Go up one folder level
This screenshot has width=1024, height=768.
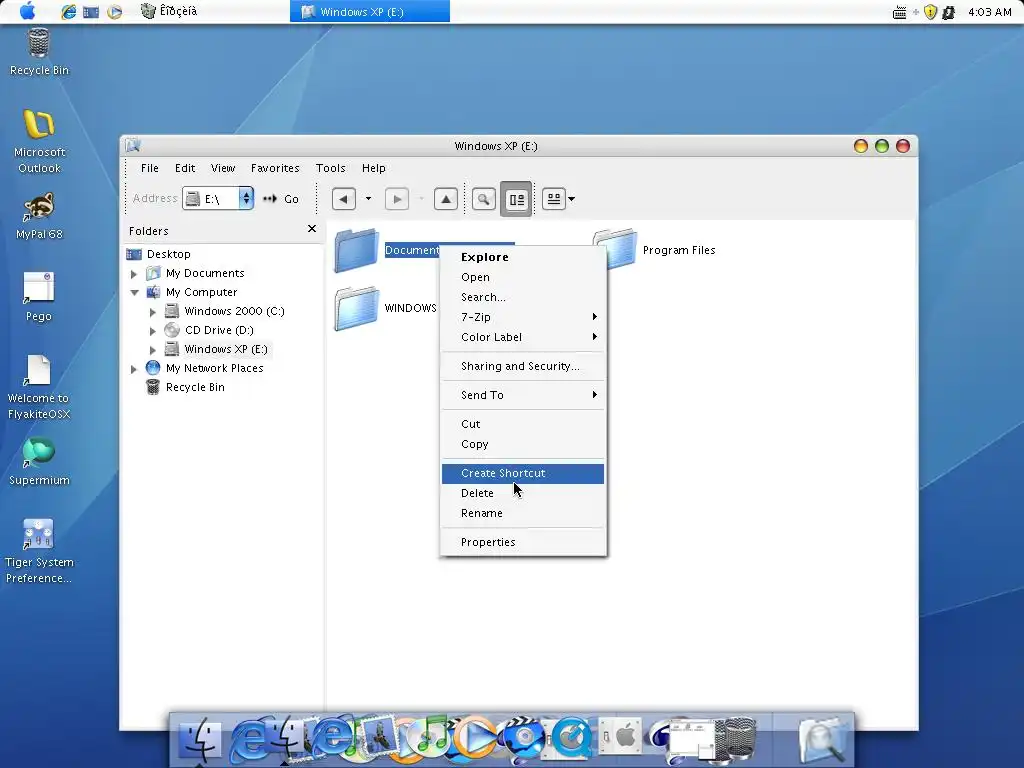click(446, 199)
